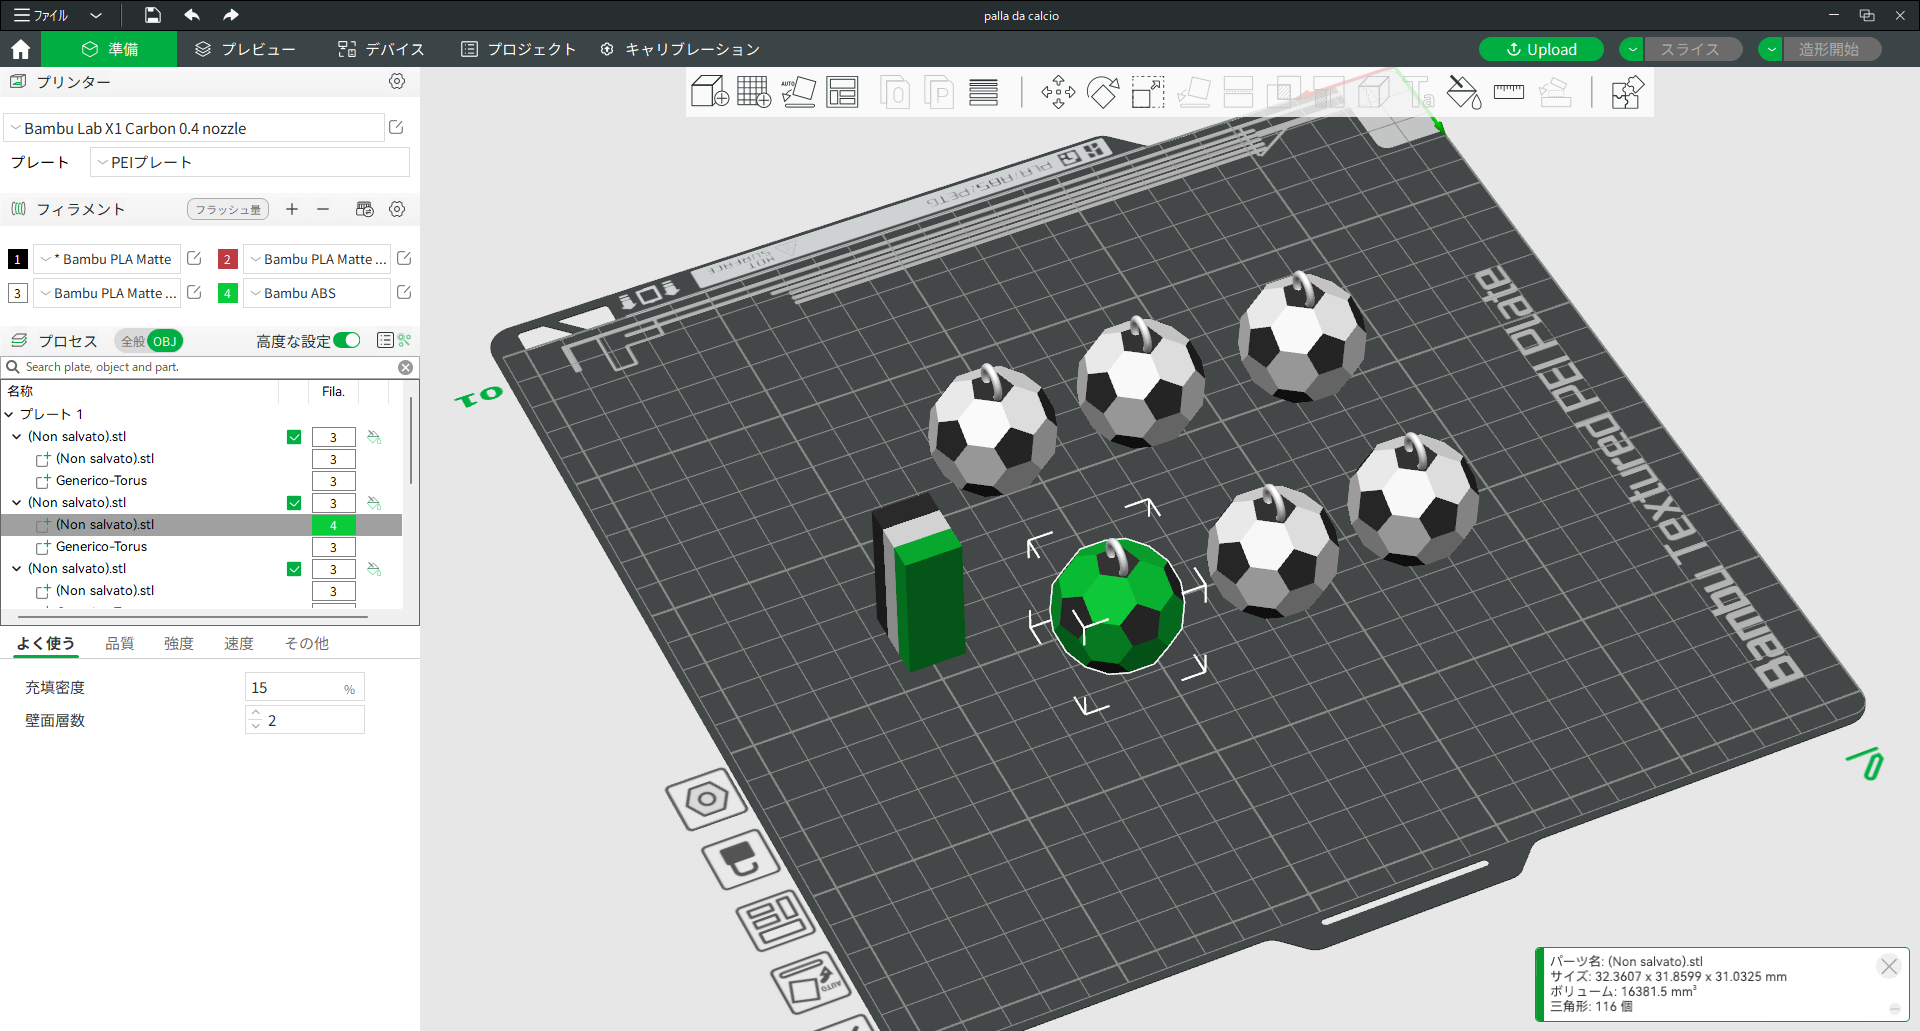Click the Add plate icon

click(754, 92)
